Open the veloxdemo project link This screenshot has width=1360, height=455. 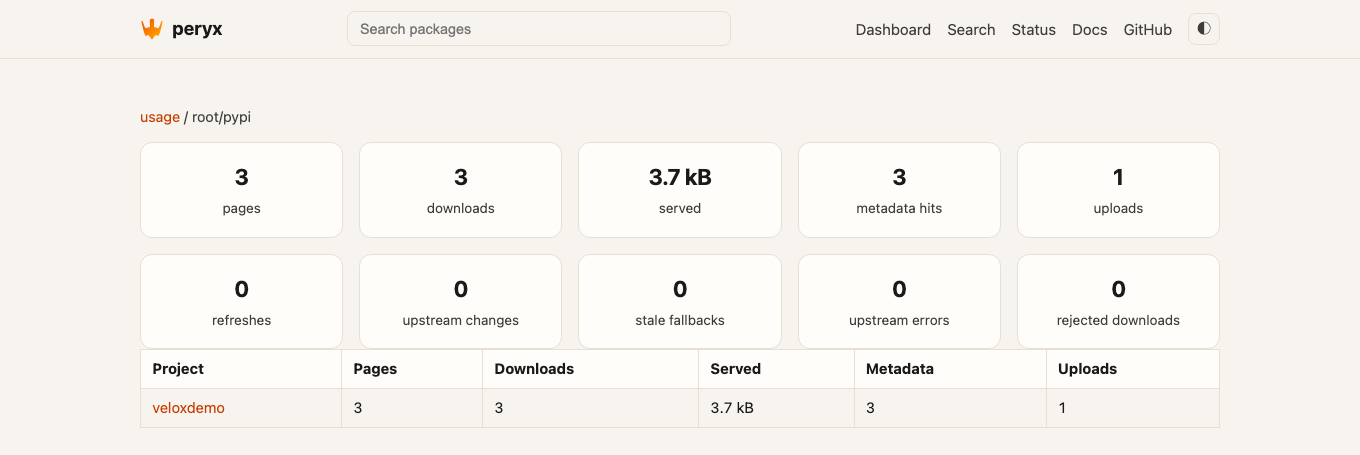[x=189, y=408]
